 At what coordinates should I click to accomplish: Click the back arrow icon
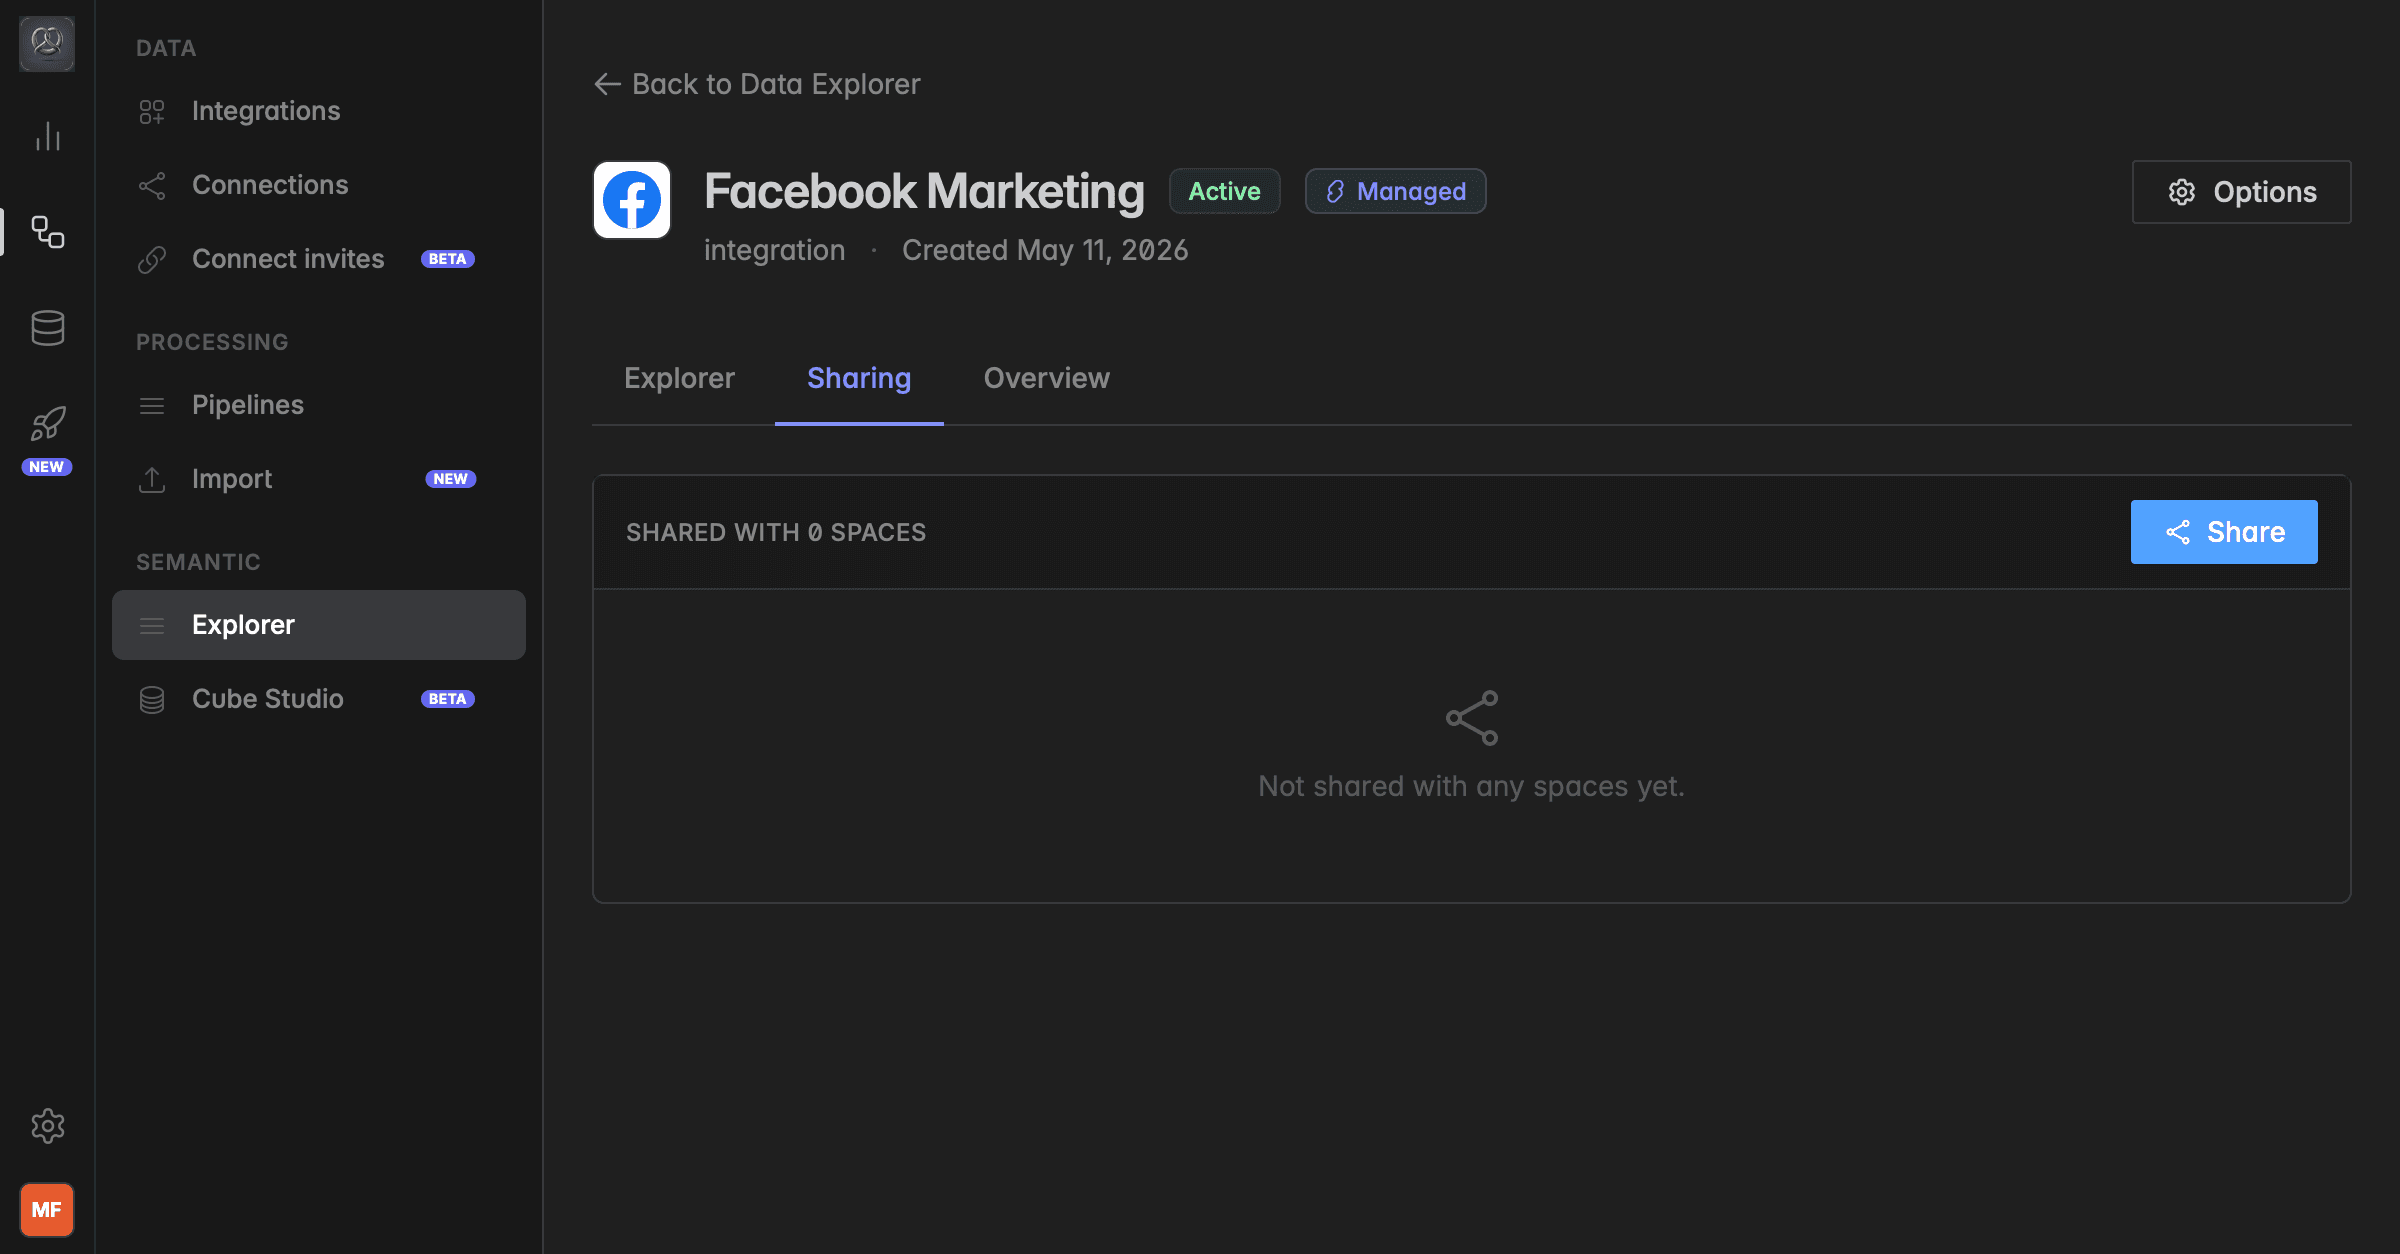click(x=608, y=84)
